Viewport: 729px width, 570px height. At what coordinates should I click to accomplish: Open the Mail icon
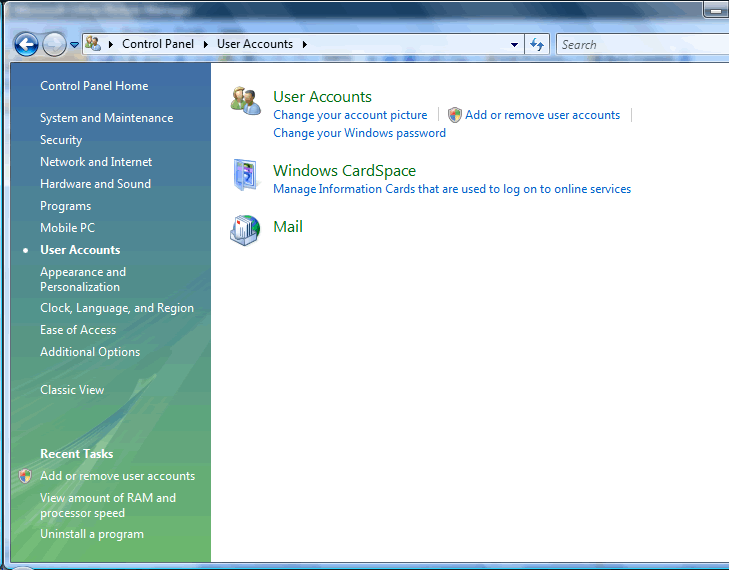click(245, 229)
